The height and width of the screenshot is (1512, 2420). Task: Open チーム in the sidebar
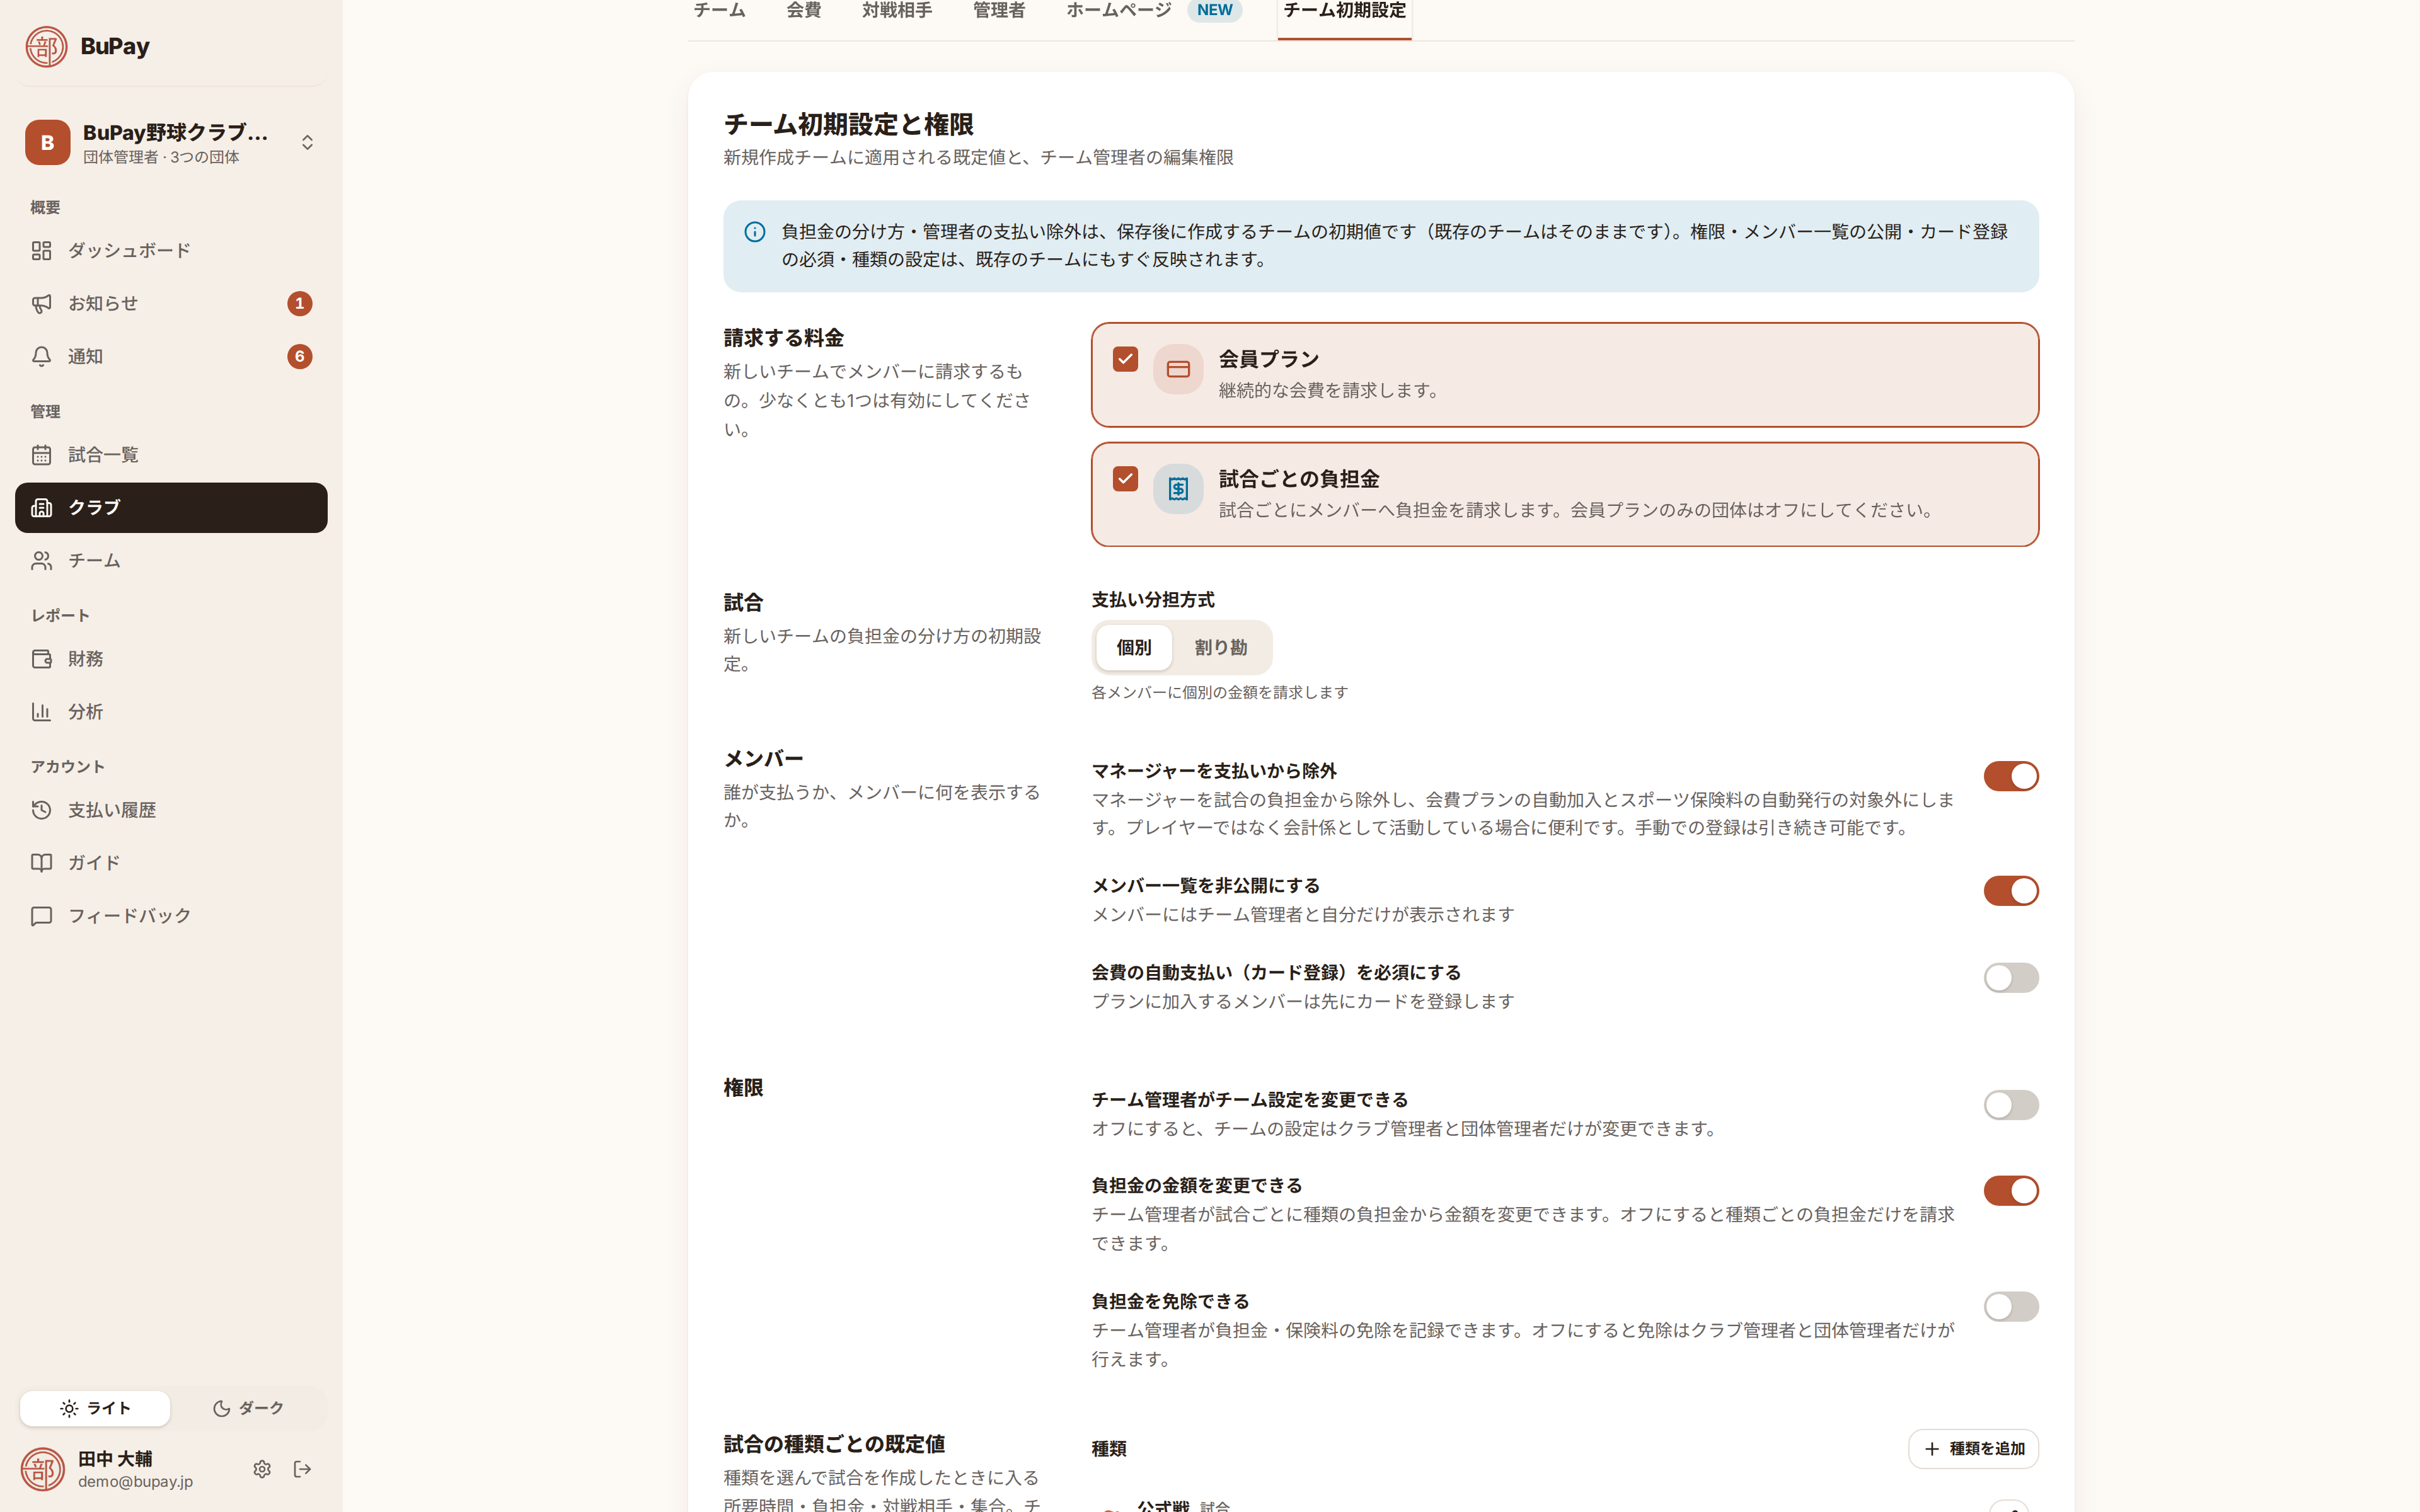click(x=171, y=561)
